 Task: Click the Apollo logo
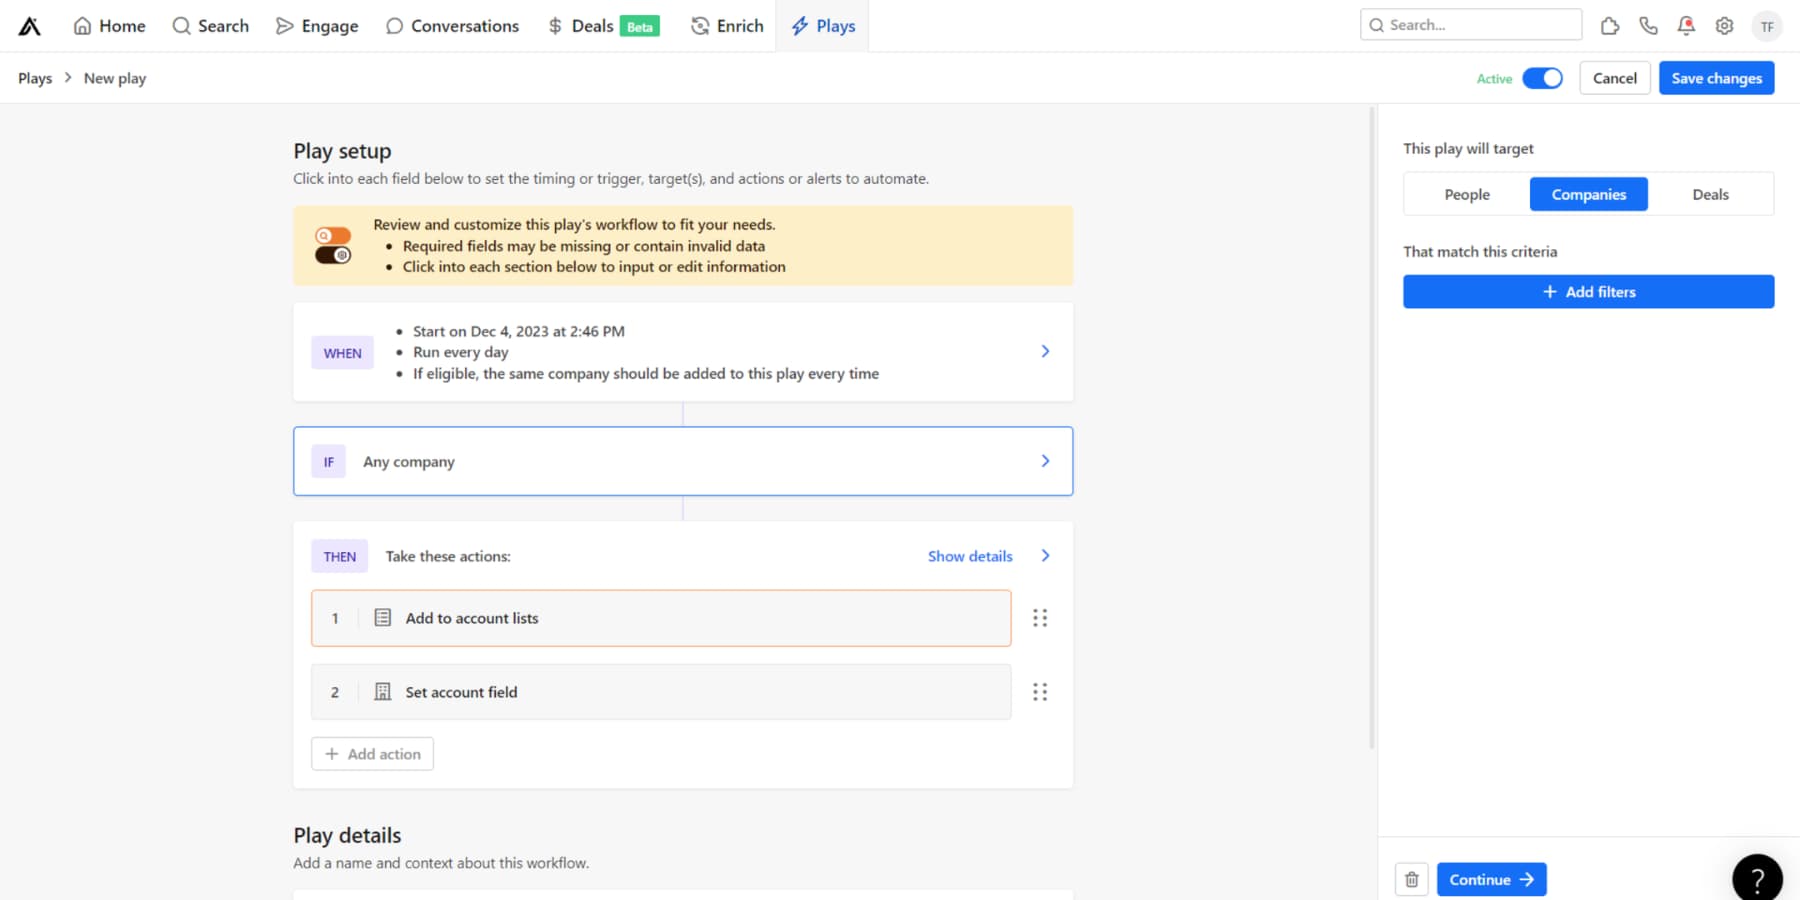(x=29, y=25)
